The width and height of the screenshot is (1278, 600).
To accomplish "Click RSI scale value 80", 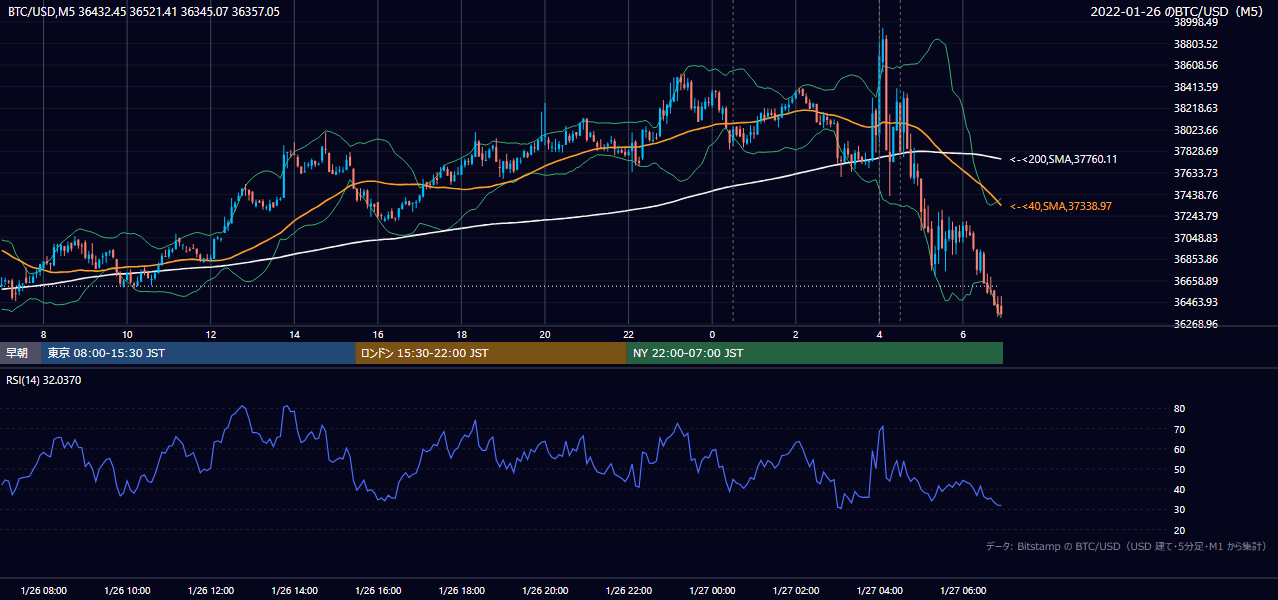I will coord(1180,409).
